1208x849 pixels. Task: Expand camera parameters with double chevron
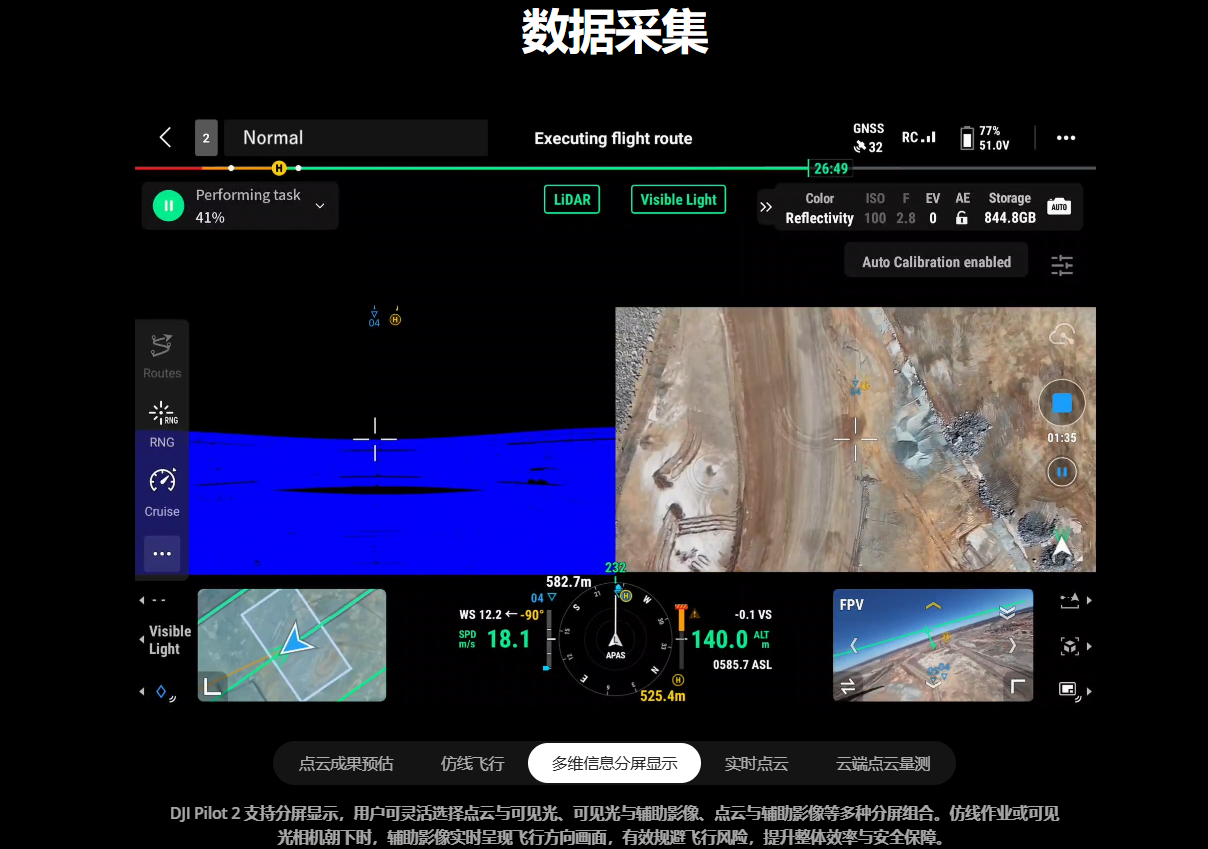[x=766, y=207]
